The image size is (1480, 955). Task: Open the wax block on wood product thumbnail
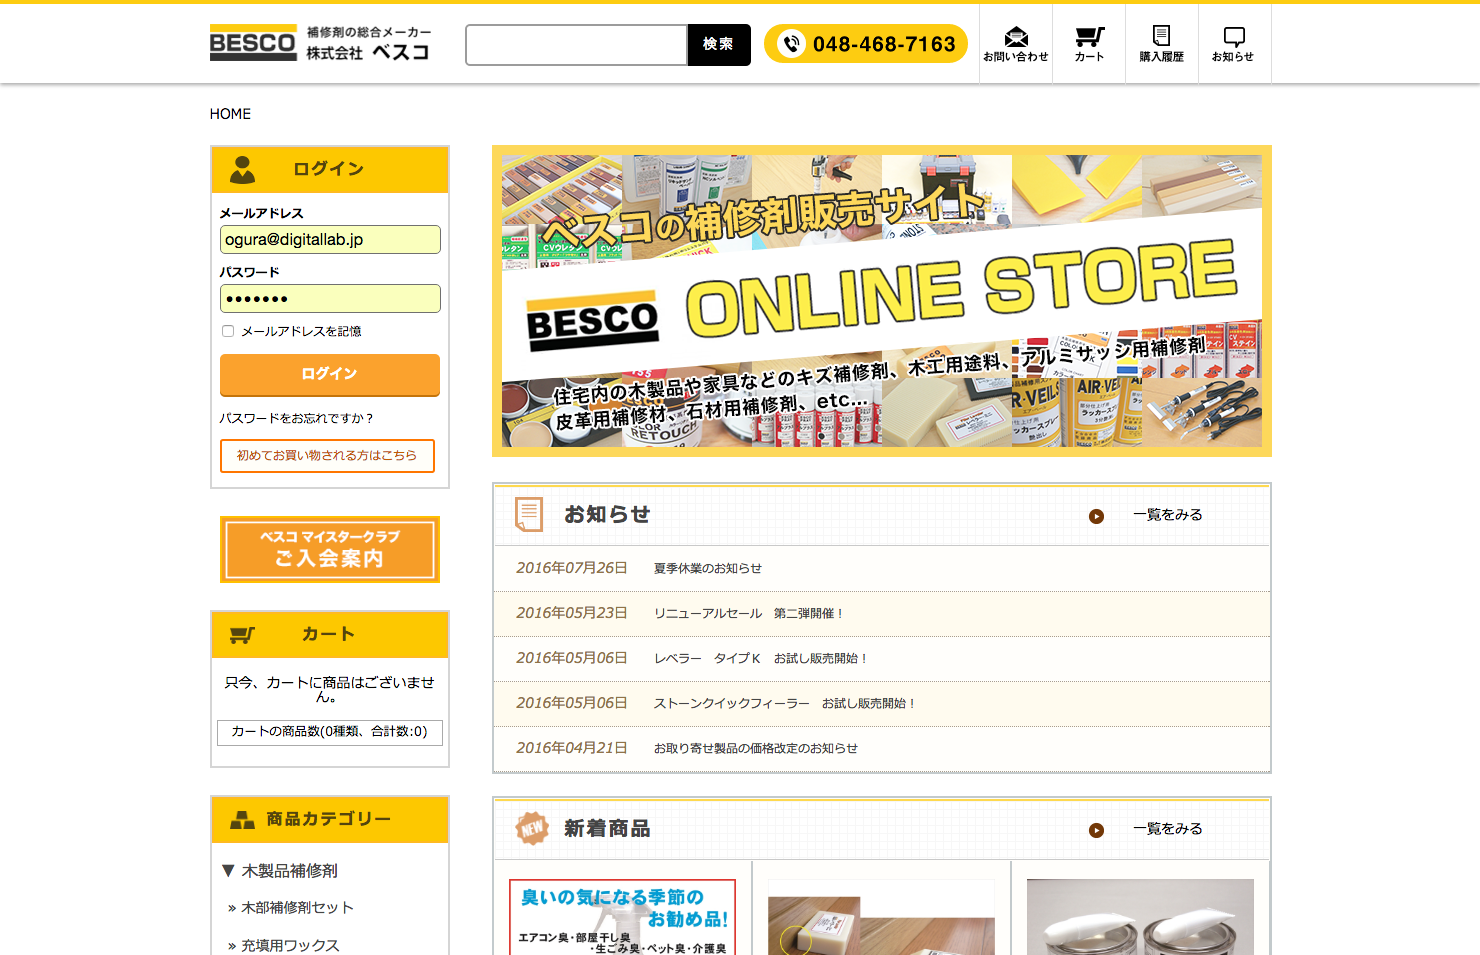click(x=881, y=917)
